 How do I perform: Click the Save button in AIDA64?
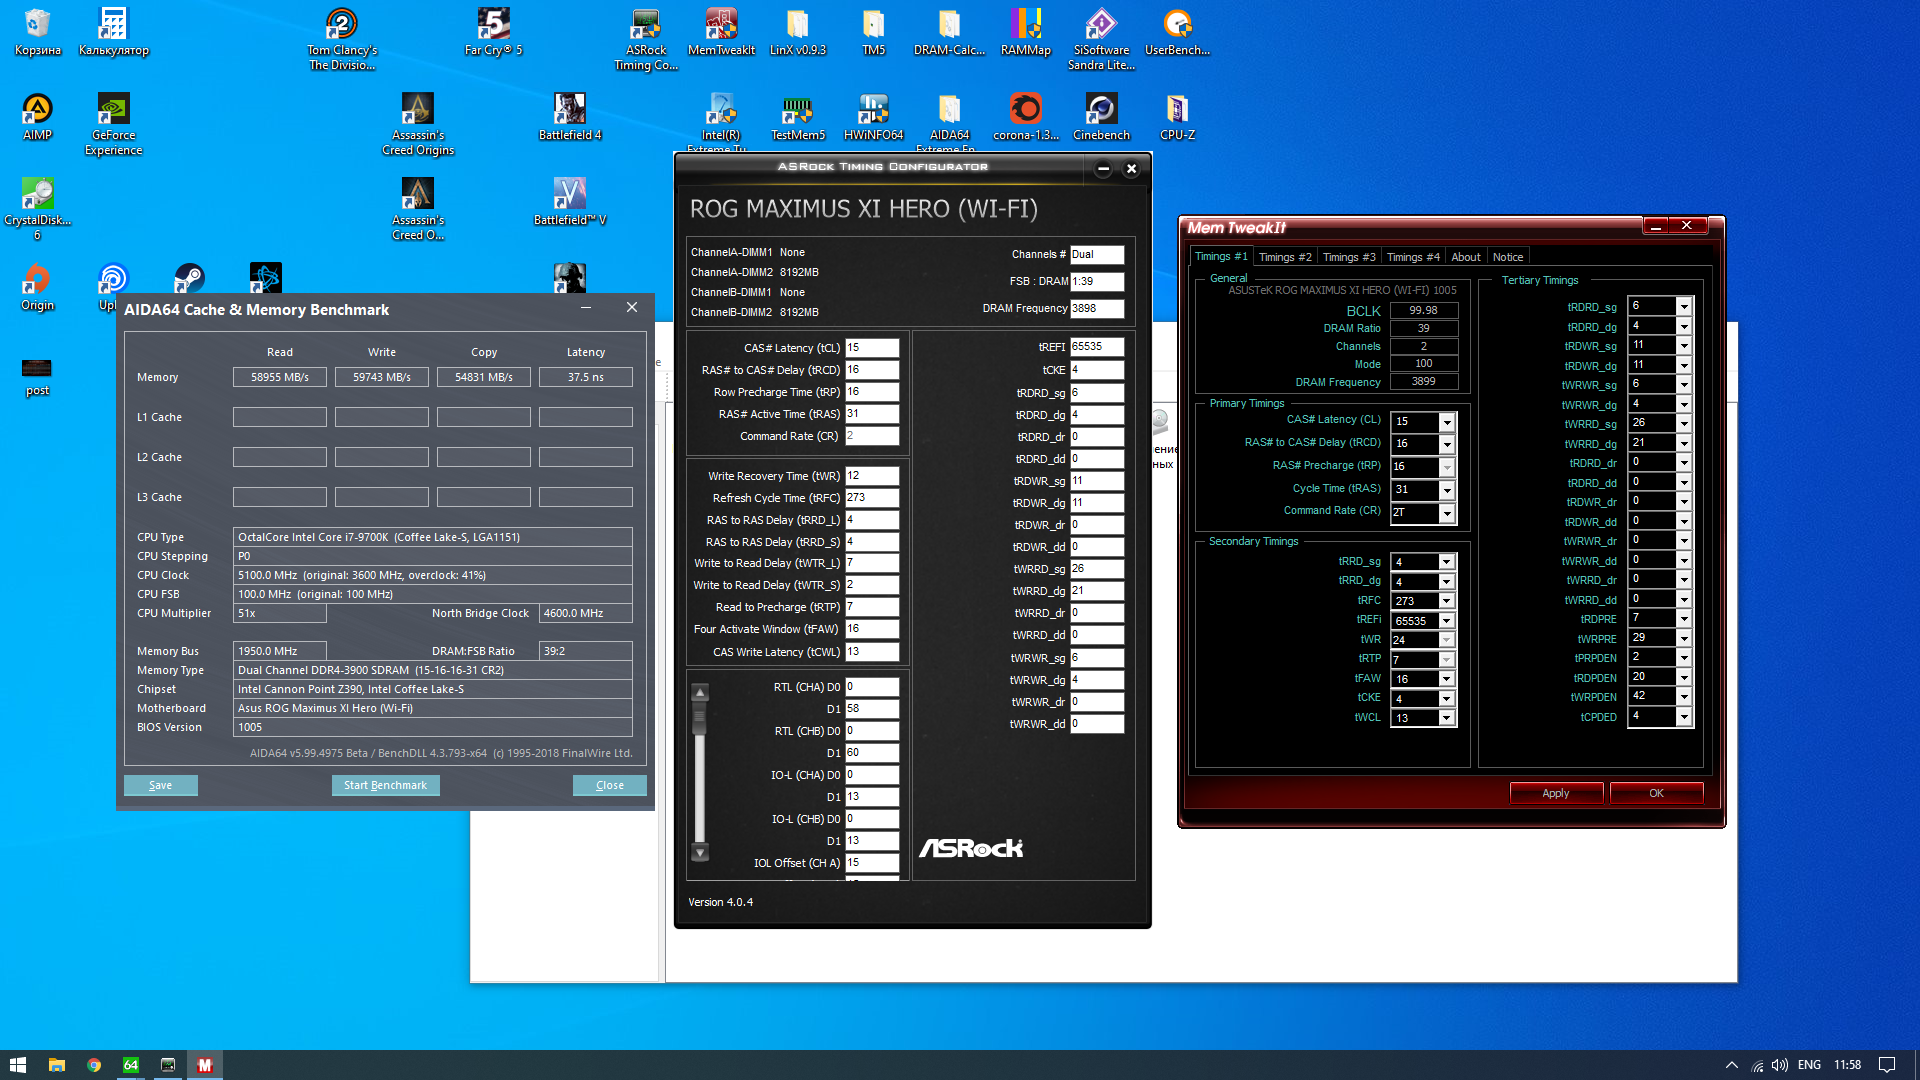tap(160, 785)
